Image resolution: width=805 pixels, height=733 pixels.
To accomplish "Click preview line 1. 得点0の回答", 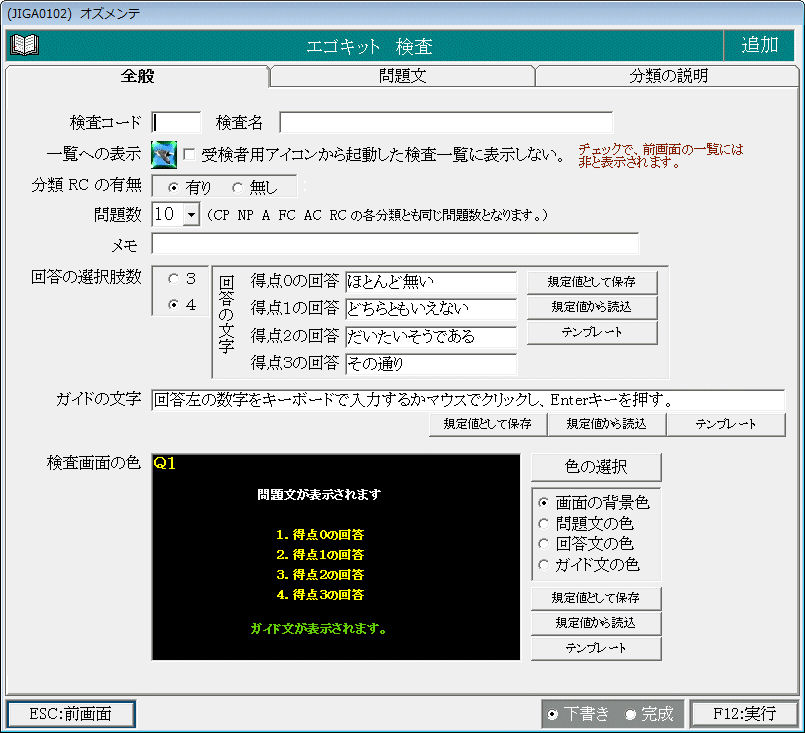I will (x=320, y=535).
